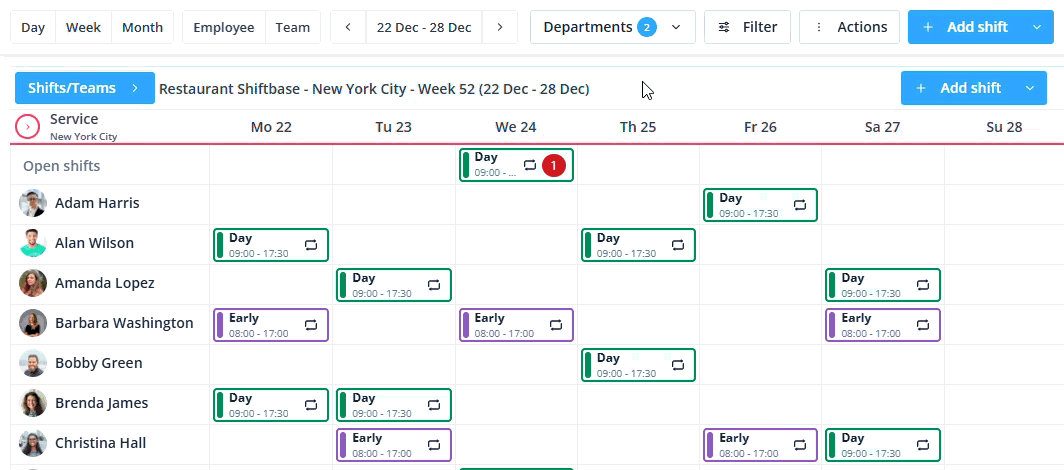Expand the Shifts/Teams panel
This screenshot has width=1064, height=470.
coord(85,88)
